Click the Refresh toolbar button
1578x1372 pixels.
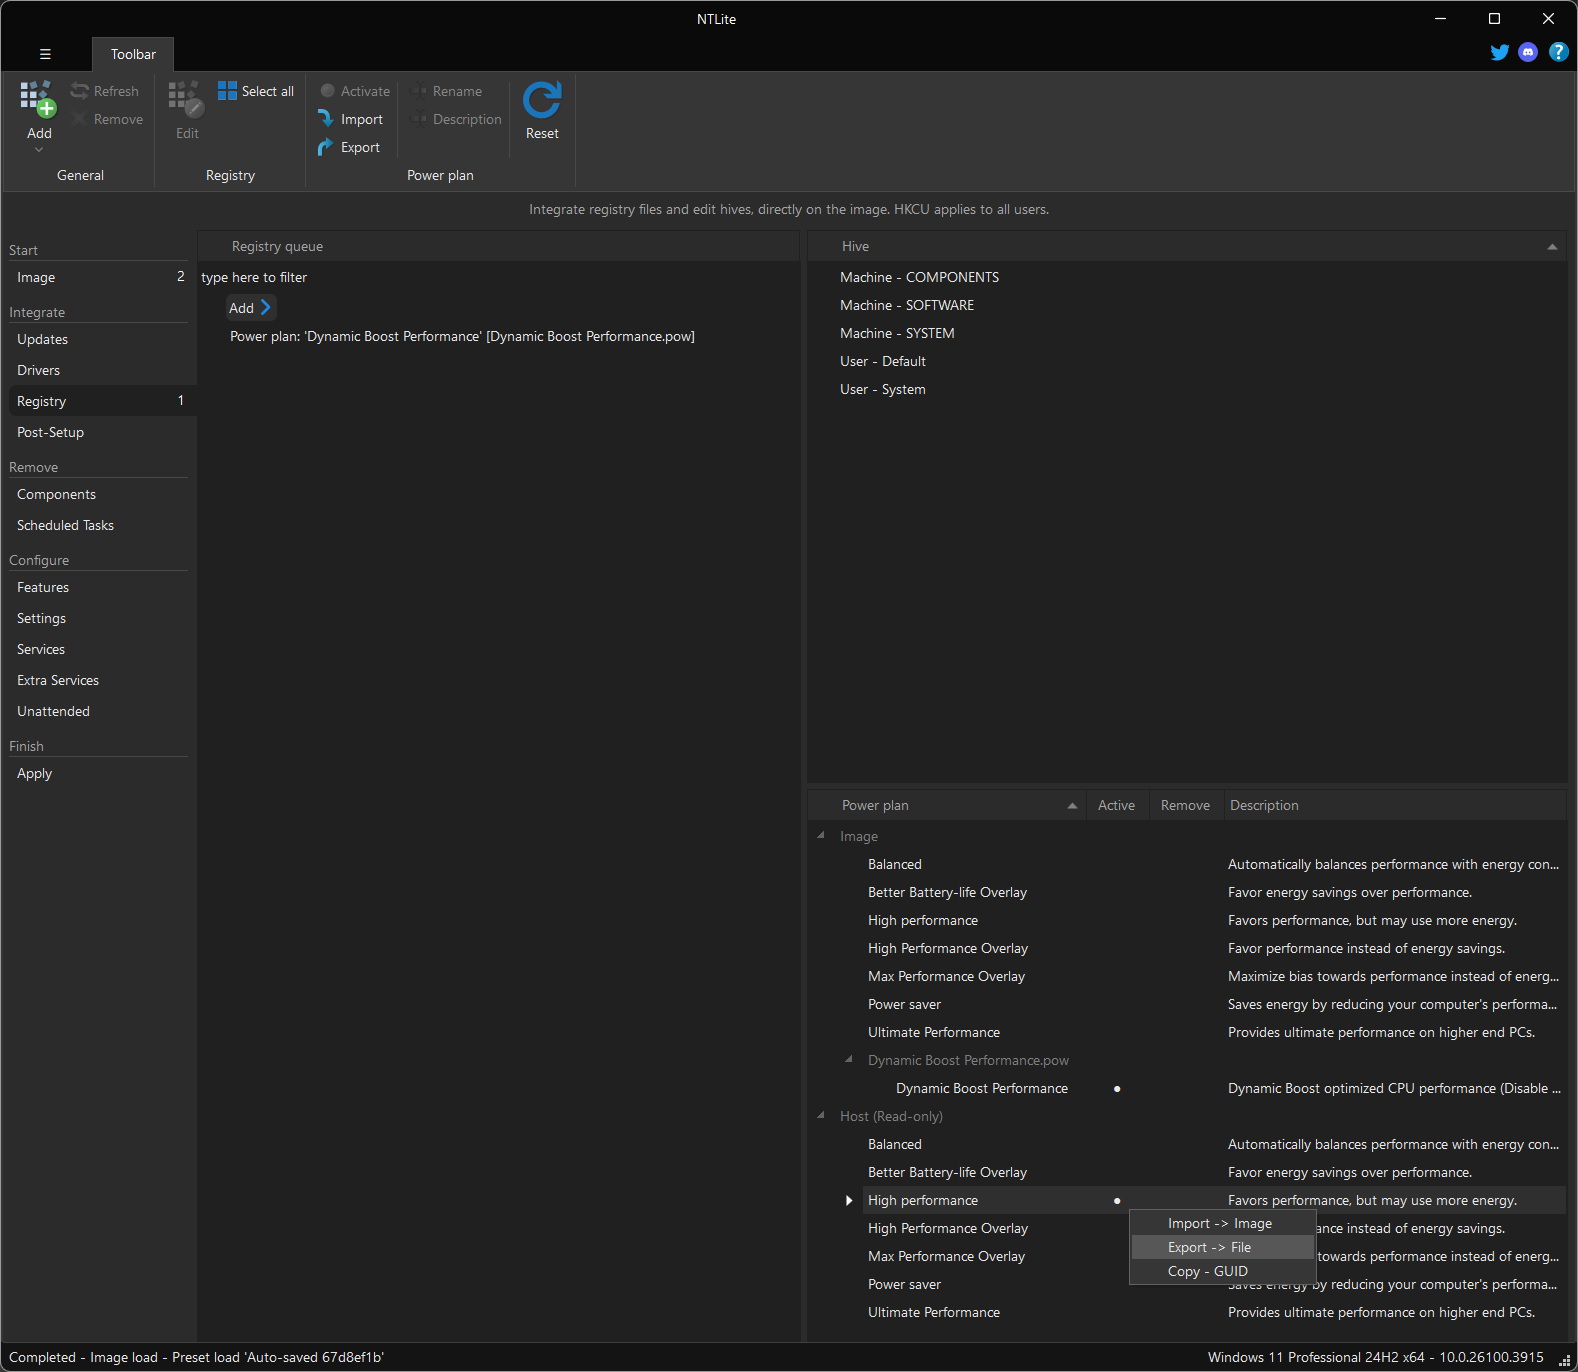click(x=105, y=91)
